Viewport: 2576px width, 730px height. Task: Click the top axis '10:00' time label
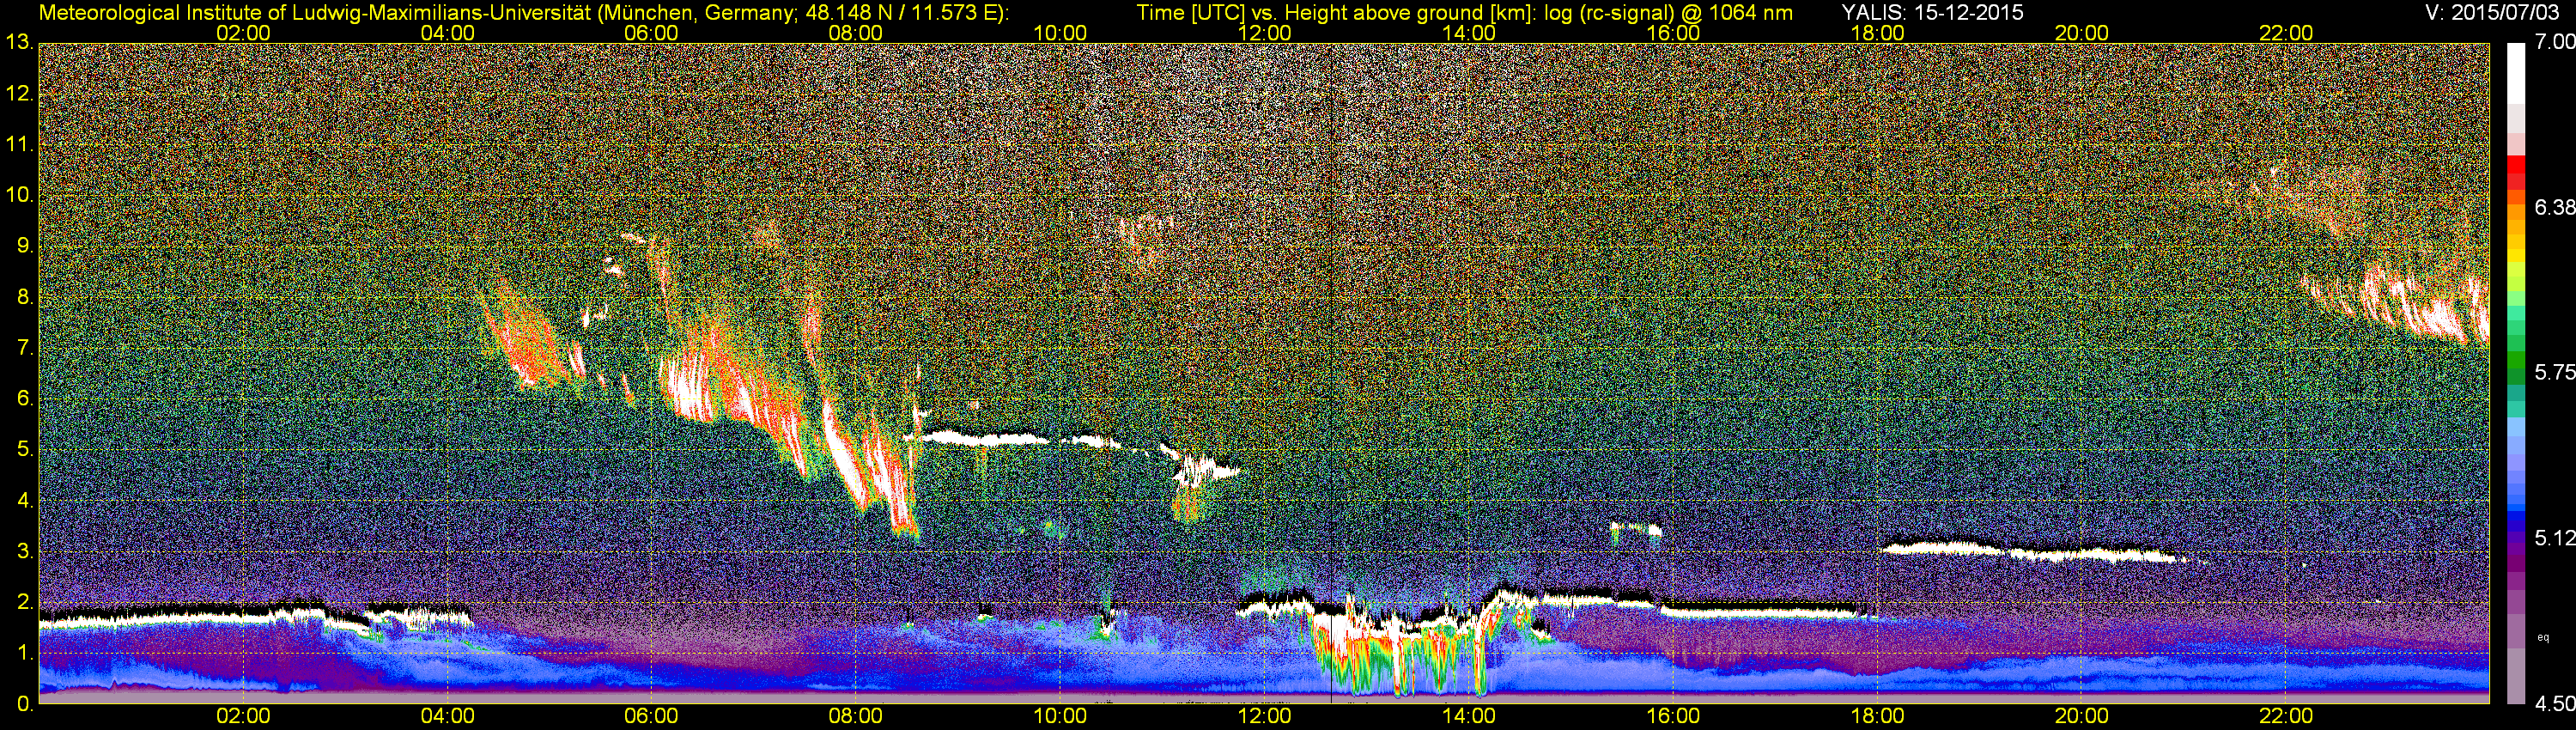click(x=1060, y=33)
